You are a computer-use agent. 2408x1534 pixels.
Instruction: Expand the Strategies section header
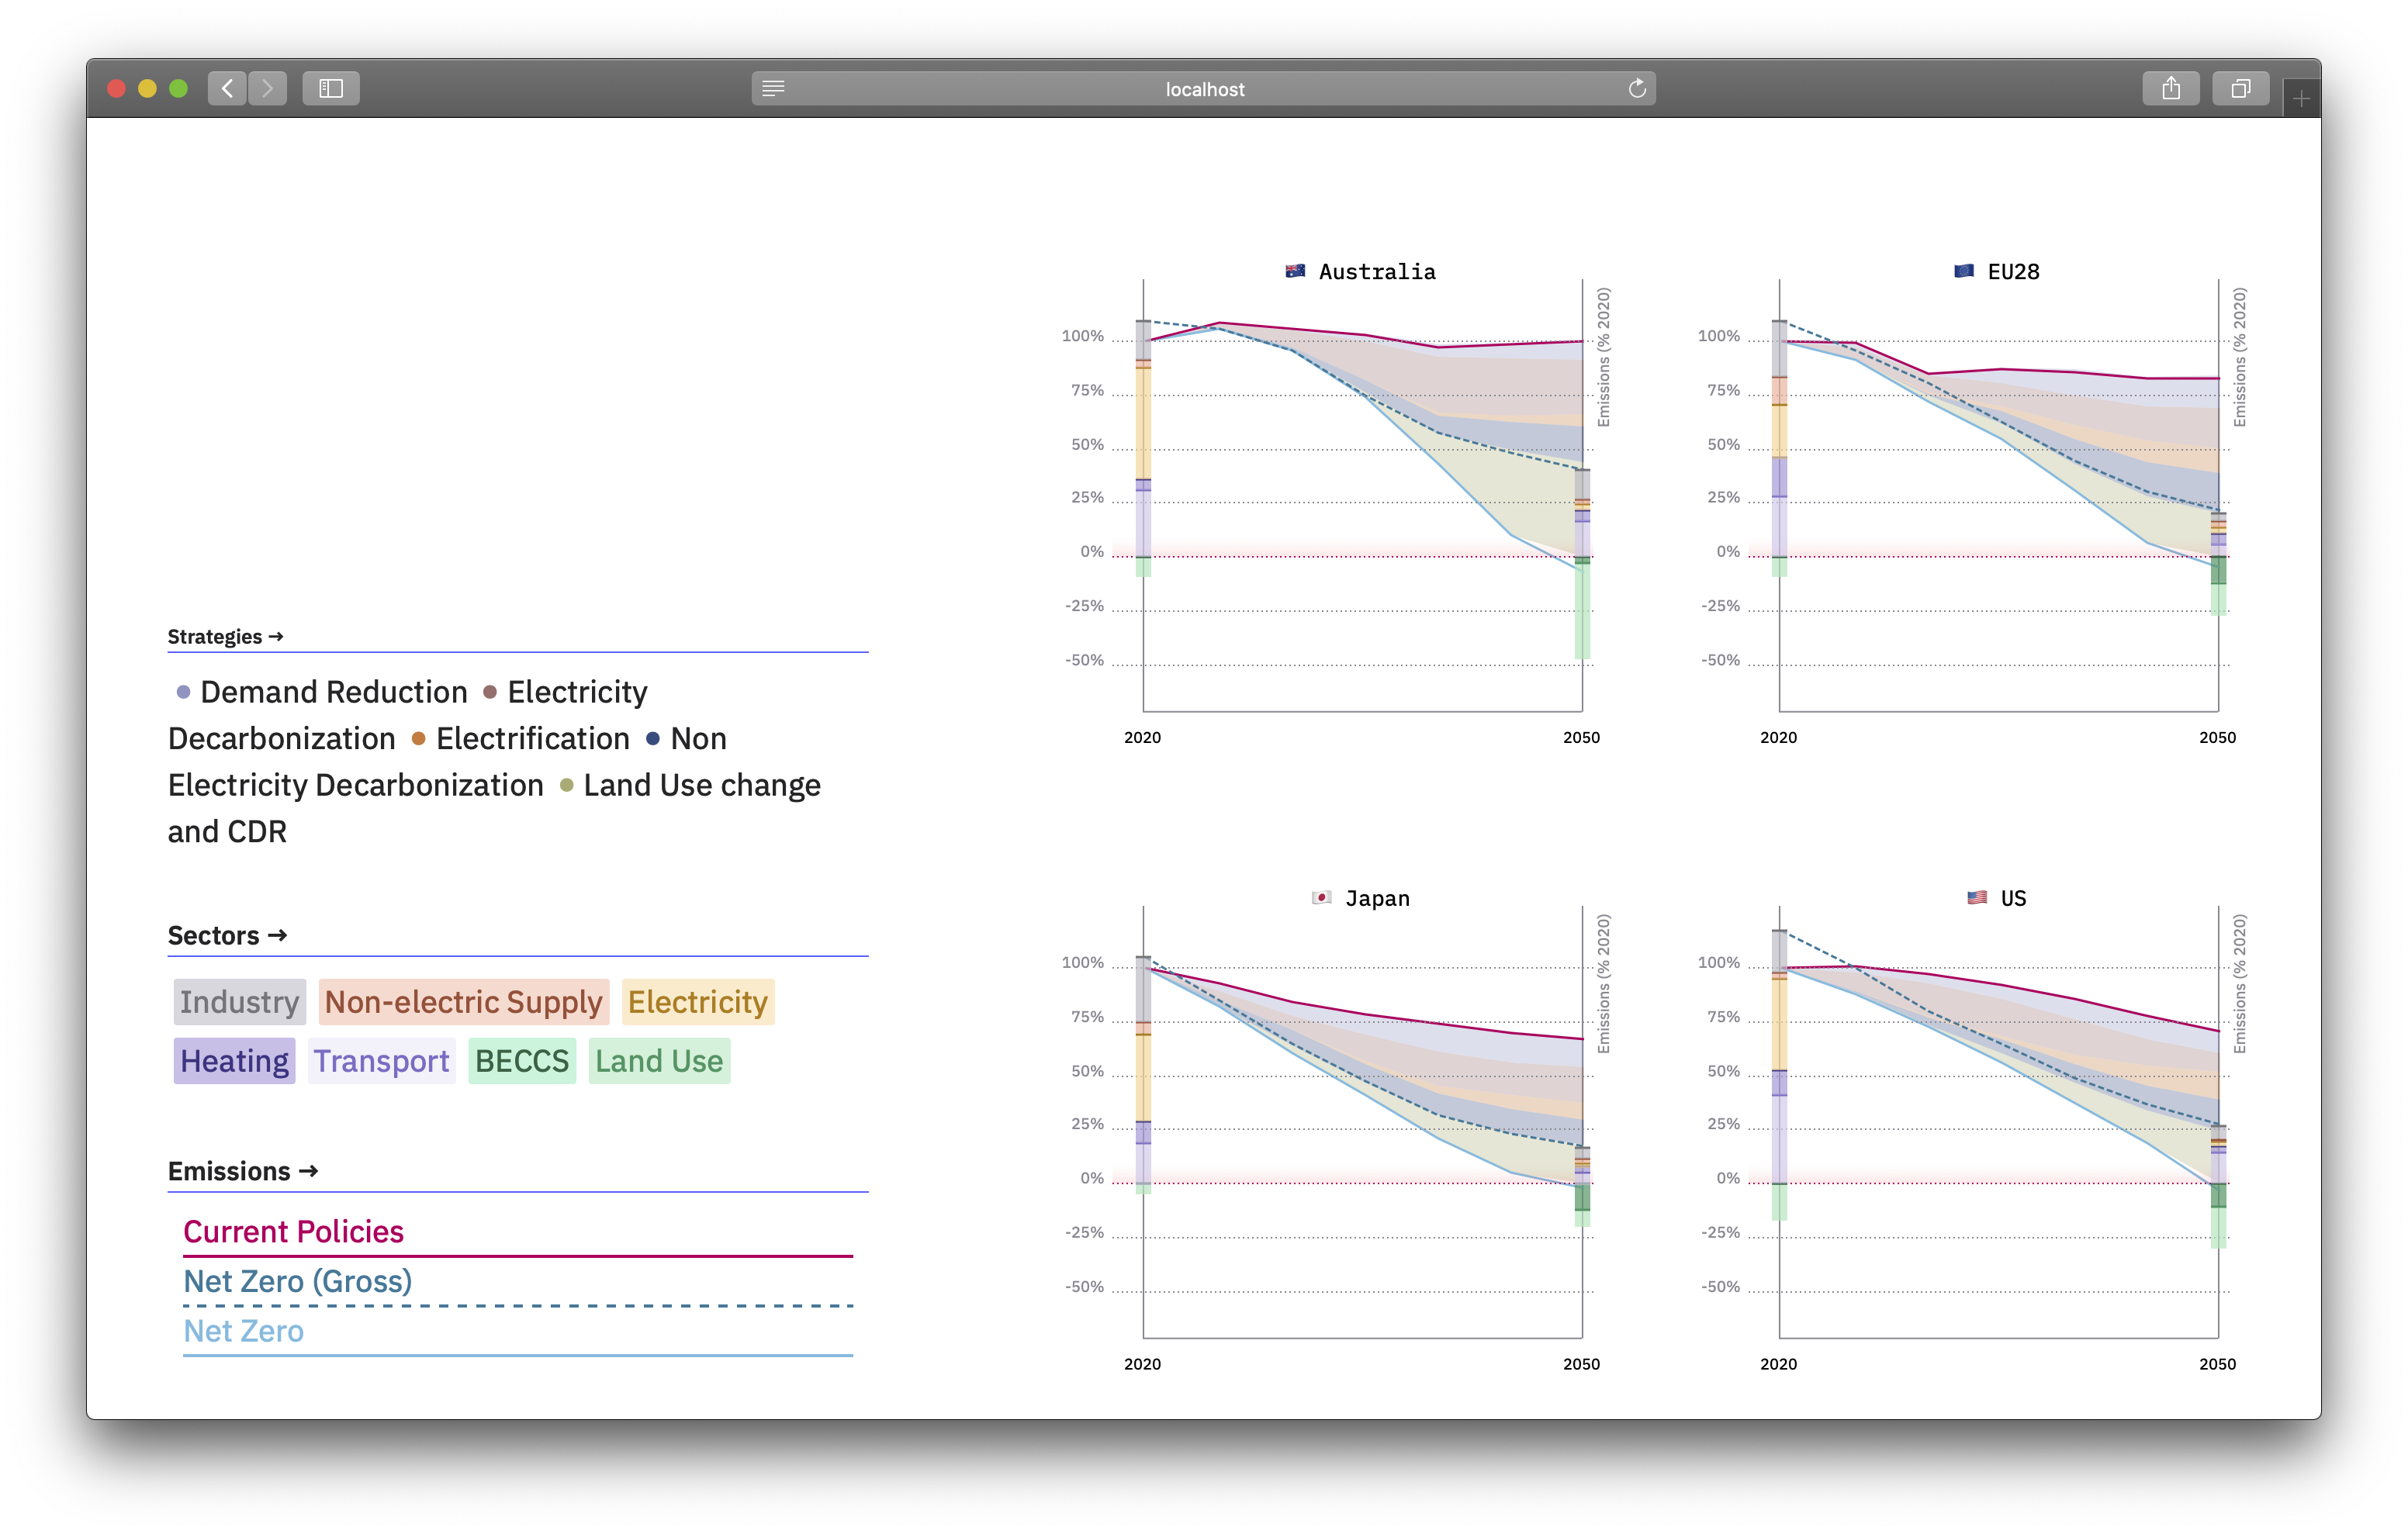pos(225,637)
